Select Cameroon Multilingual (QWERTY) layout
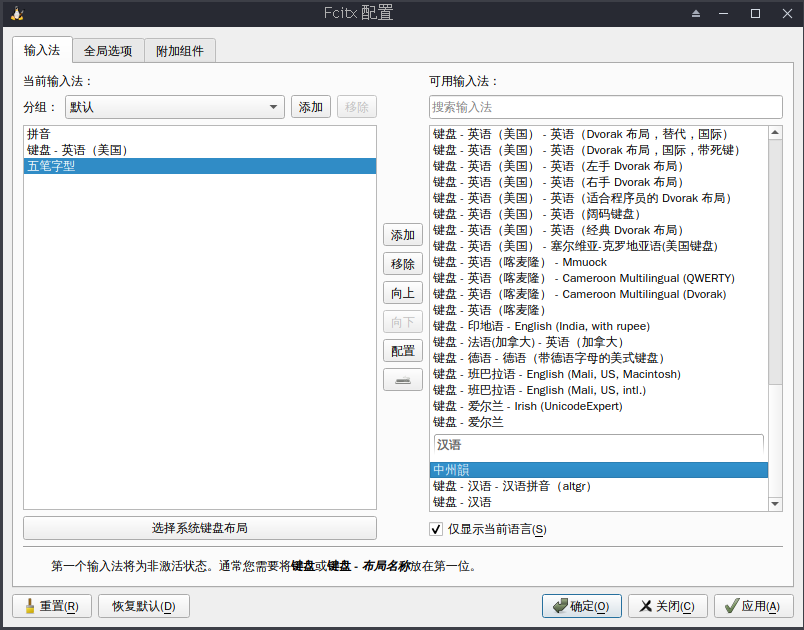 (x=599, y=278)
